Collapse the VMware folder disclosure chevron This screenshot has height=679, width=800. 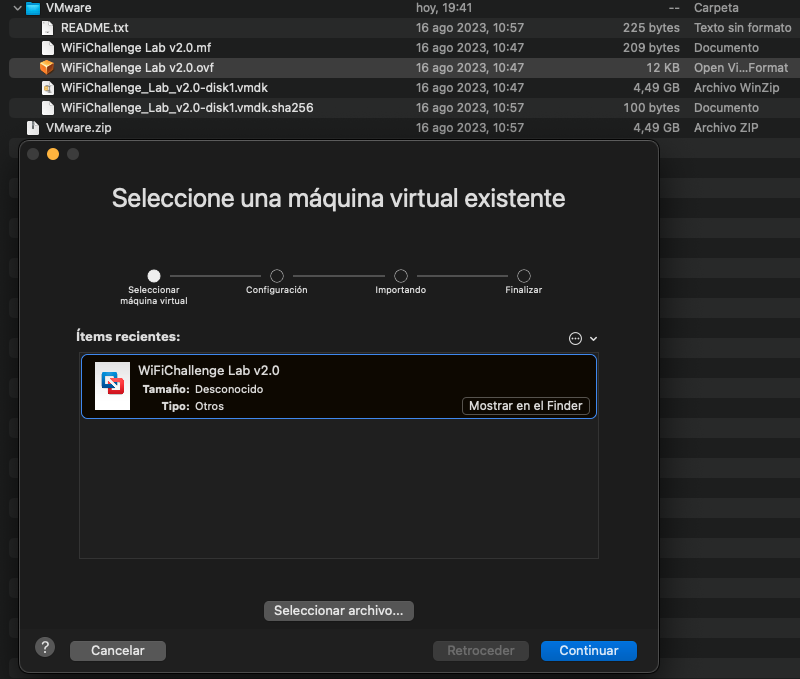[x=17, y=8]
